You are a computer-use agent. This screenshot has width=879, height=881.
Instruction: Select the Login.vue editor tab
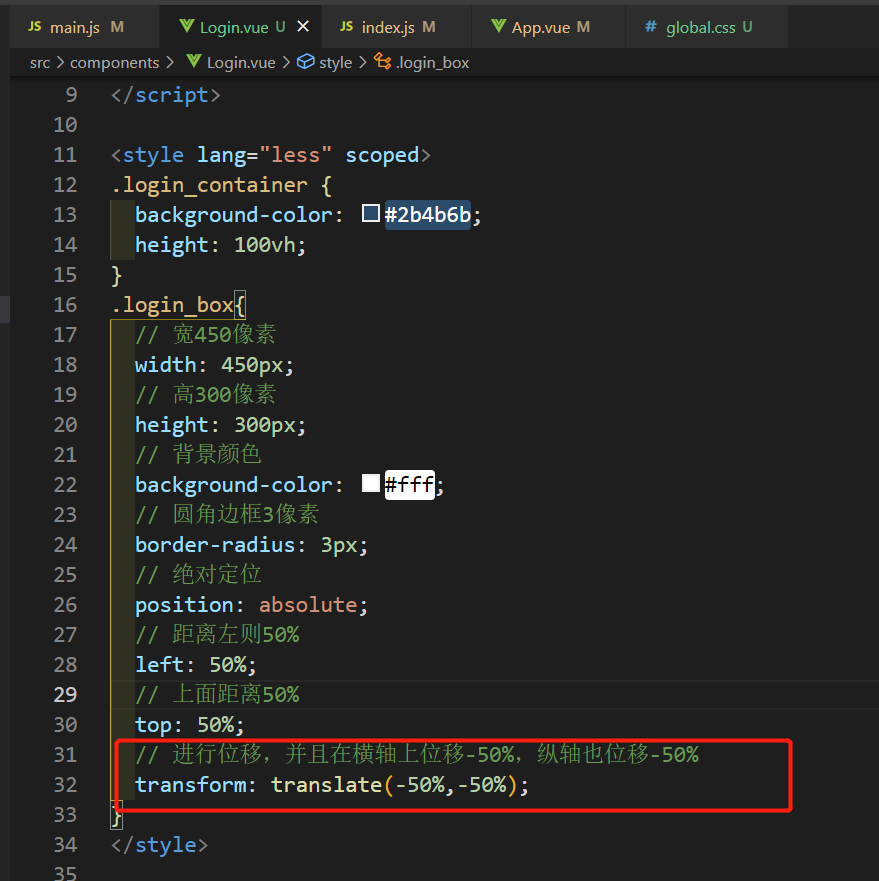pos(241,27)
